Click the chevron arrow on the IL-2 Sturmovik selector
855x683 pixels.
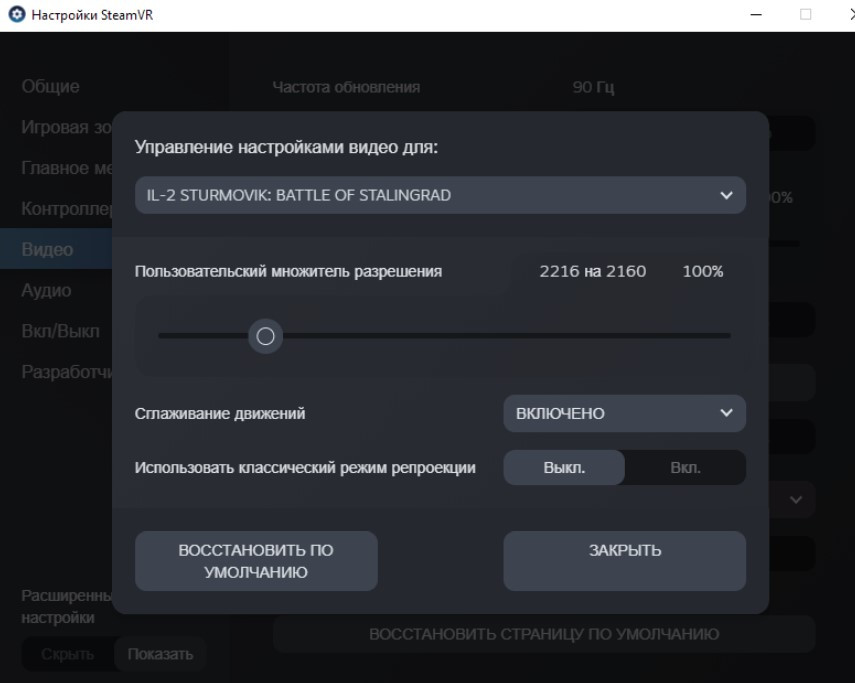(726, 195)
